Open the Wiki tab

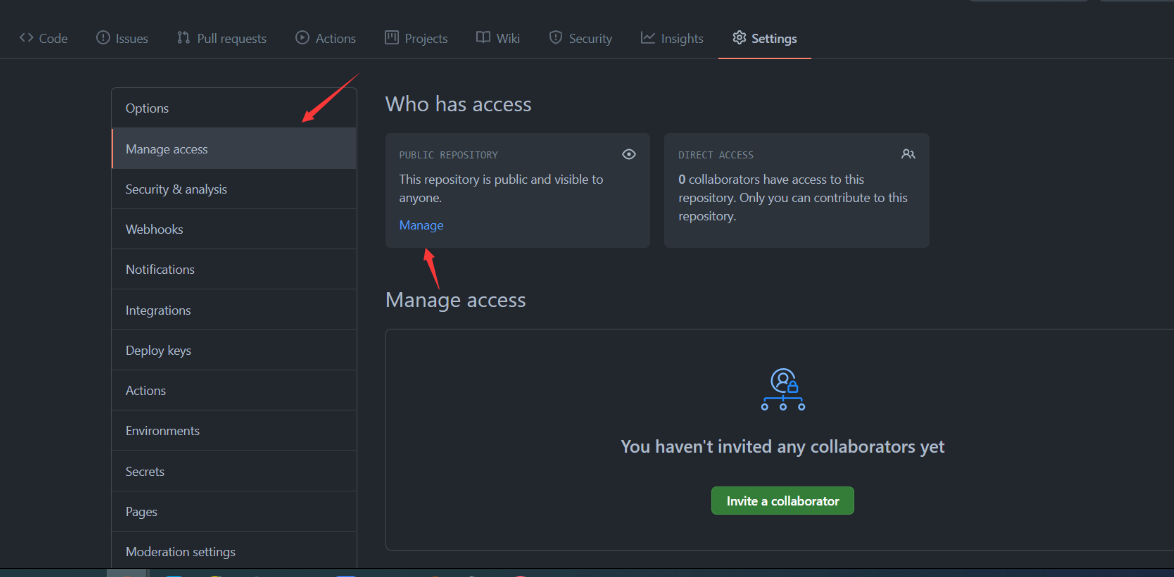pyautogui.click(x=498, y=38)
